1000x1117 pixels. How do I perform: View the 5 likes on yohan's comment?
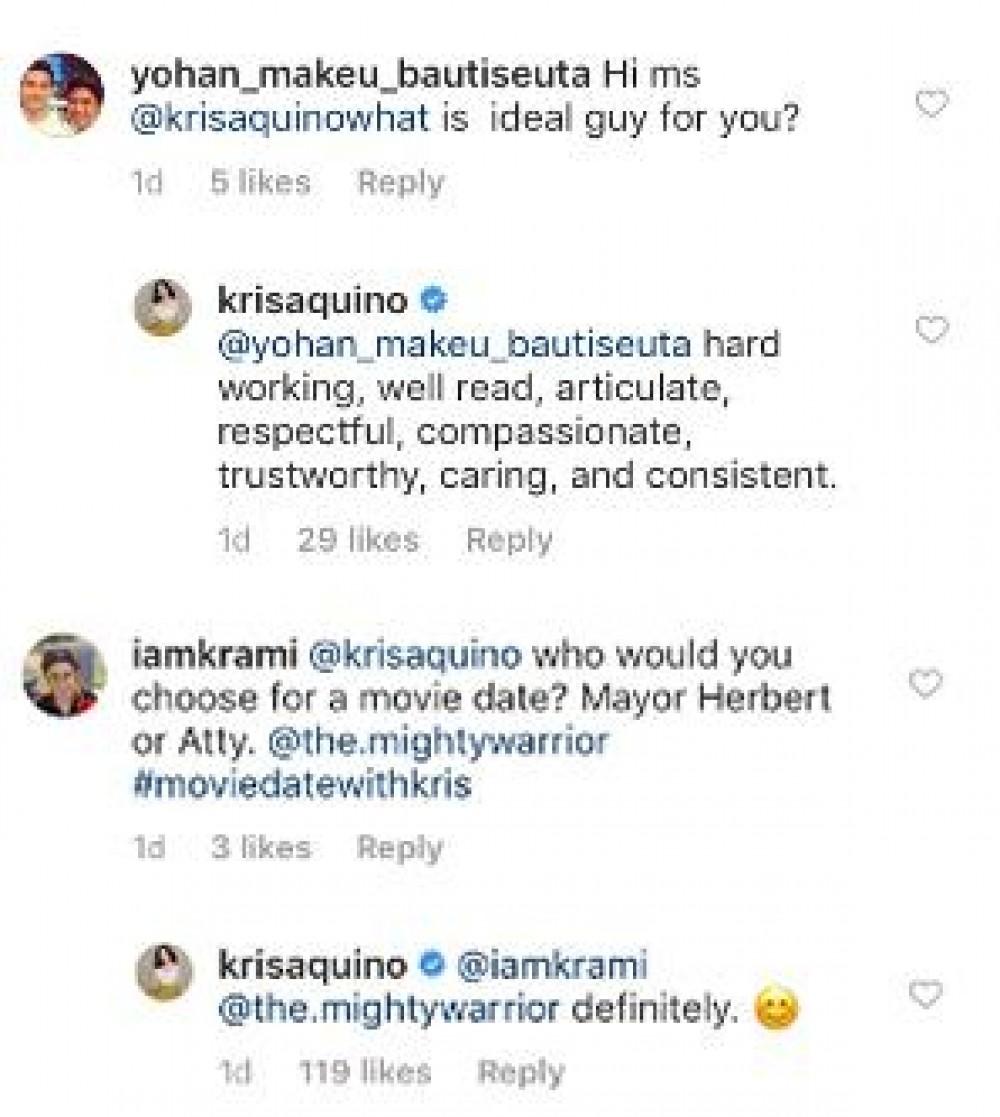click(260, 182)
